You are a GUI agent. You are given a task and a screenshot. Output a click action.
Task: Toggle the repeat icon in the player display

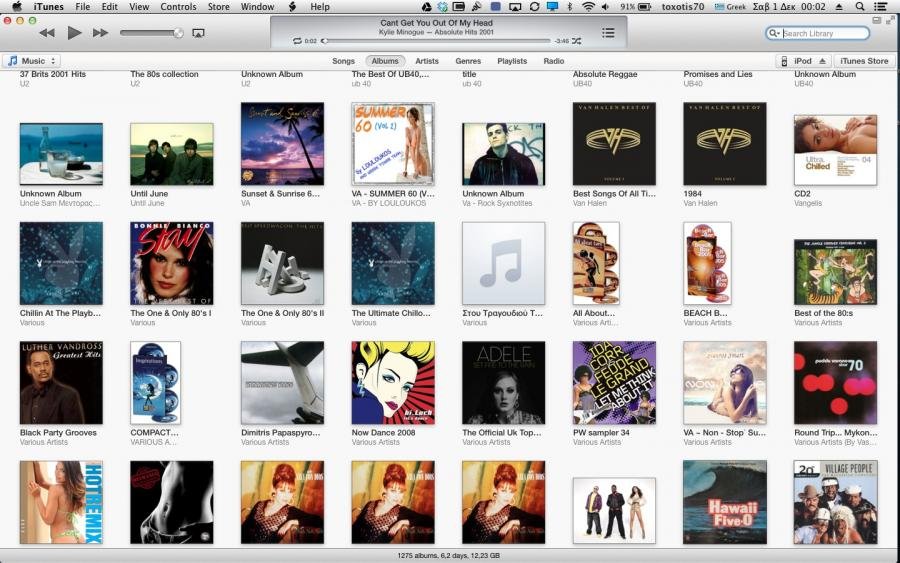pos(297,41)
